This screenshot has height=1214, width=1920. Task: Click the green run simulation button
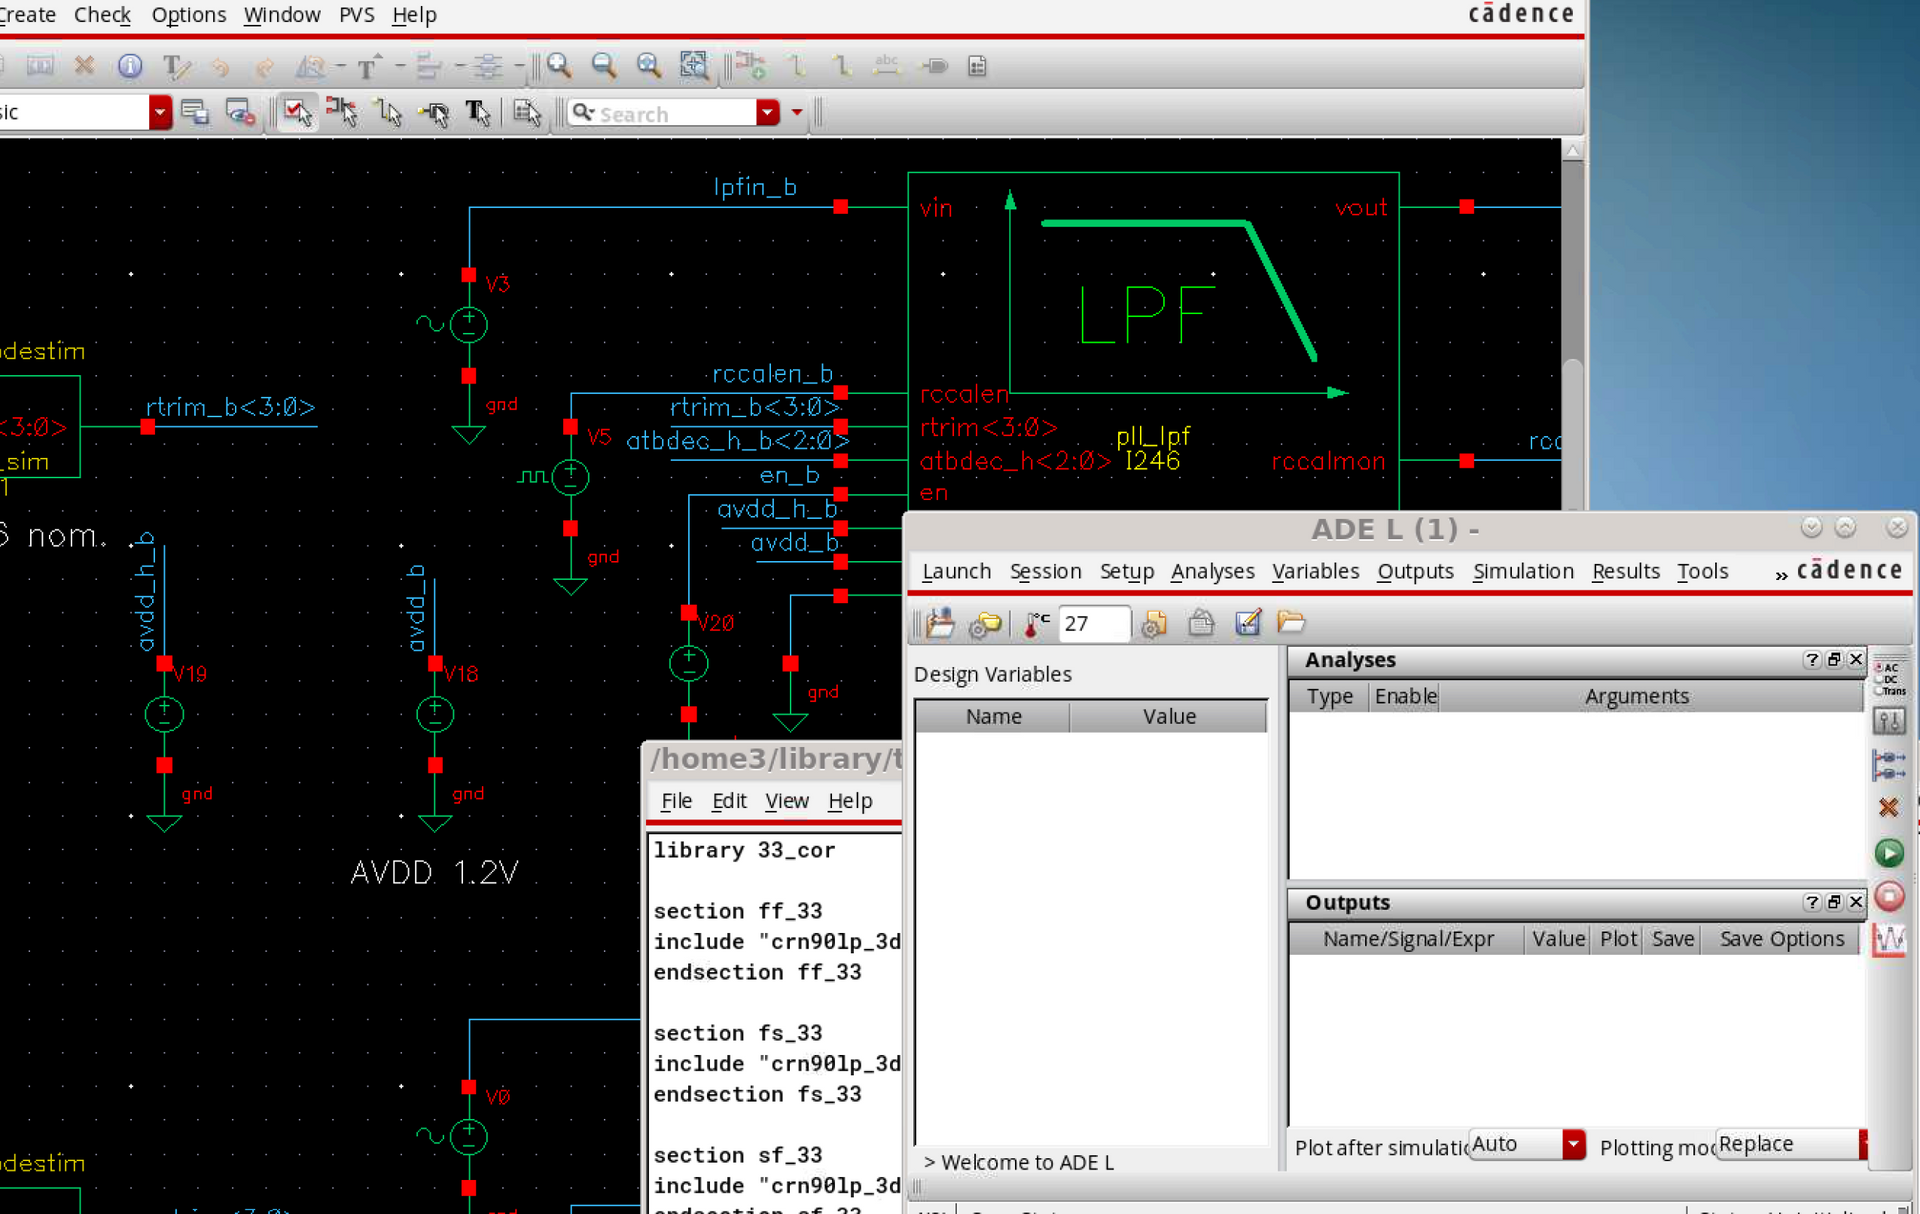pyautogui.click(x=1889, y=853)
